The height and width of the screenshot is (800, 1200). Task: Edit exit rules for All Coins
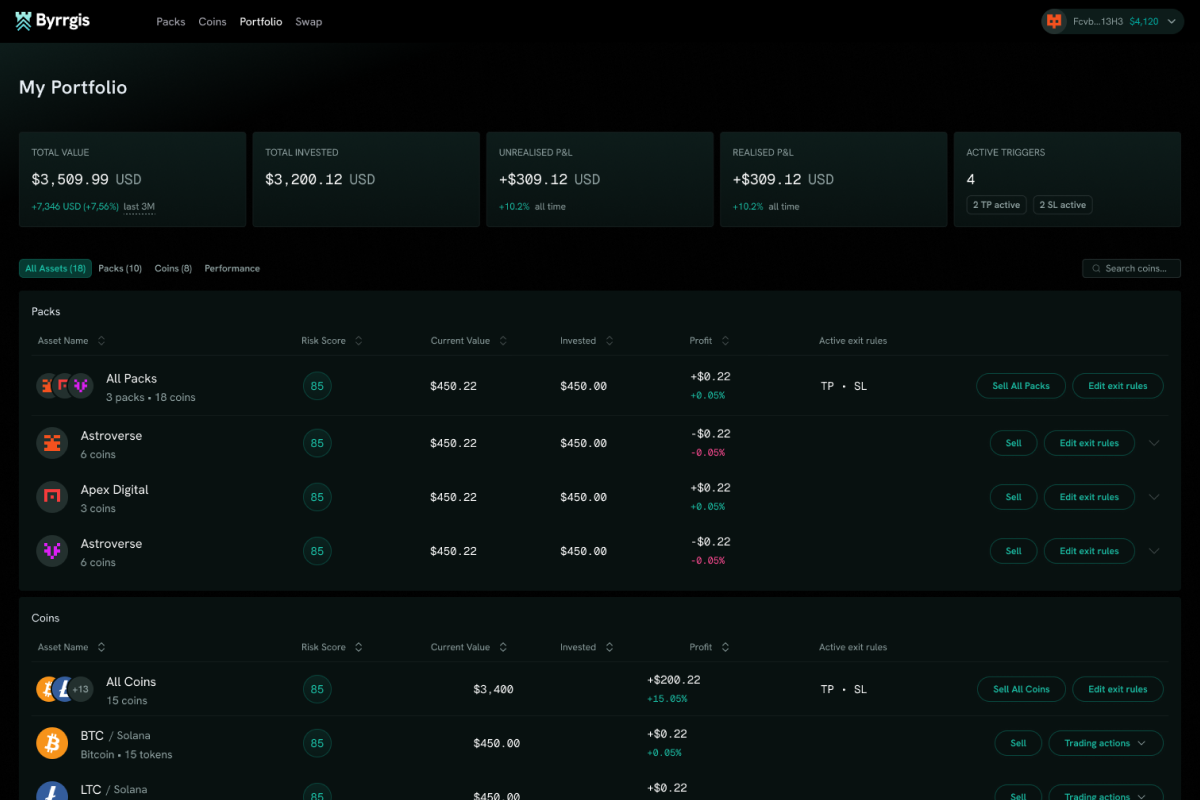tap(1118, 689)
